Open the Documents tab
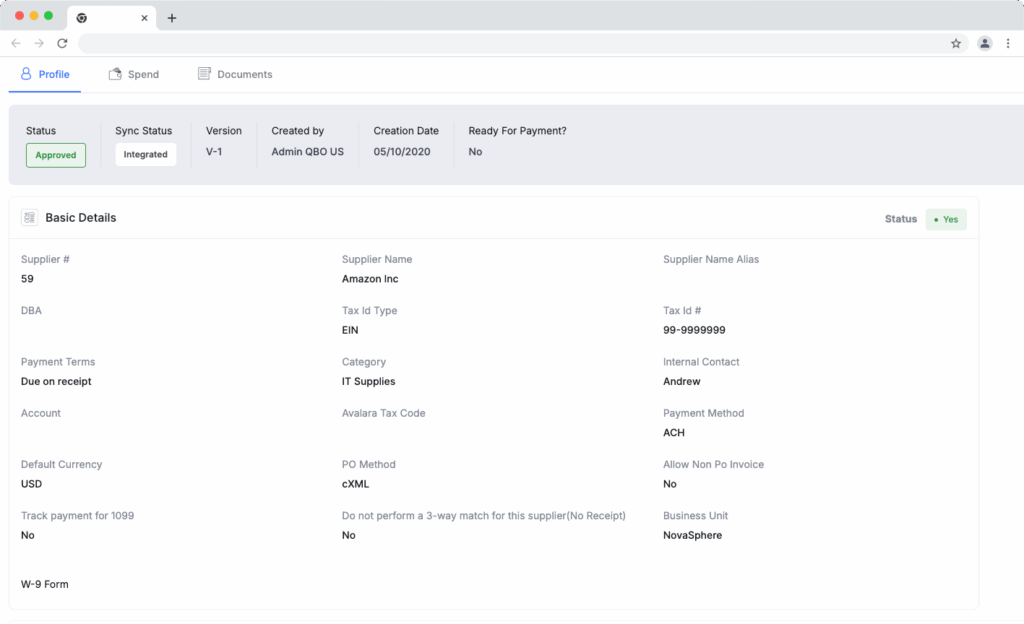 pyautogui.click(x=235, y=73)
